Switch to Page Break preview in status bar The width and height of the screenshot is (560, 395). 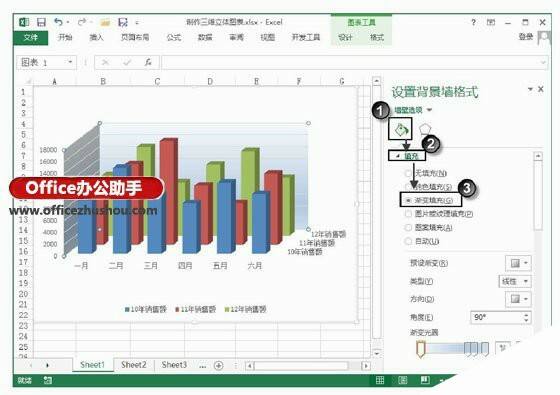425,380
